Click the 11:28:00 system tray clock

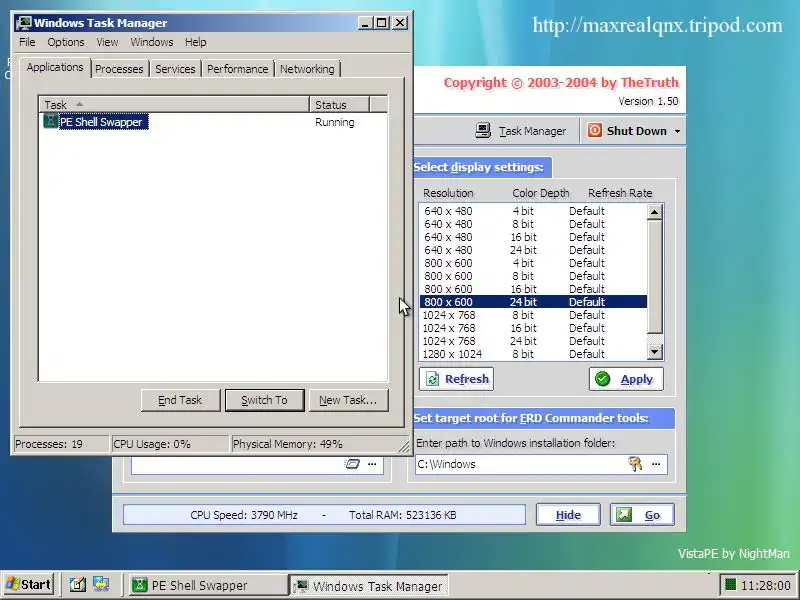tap(765, 585)
